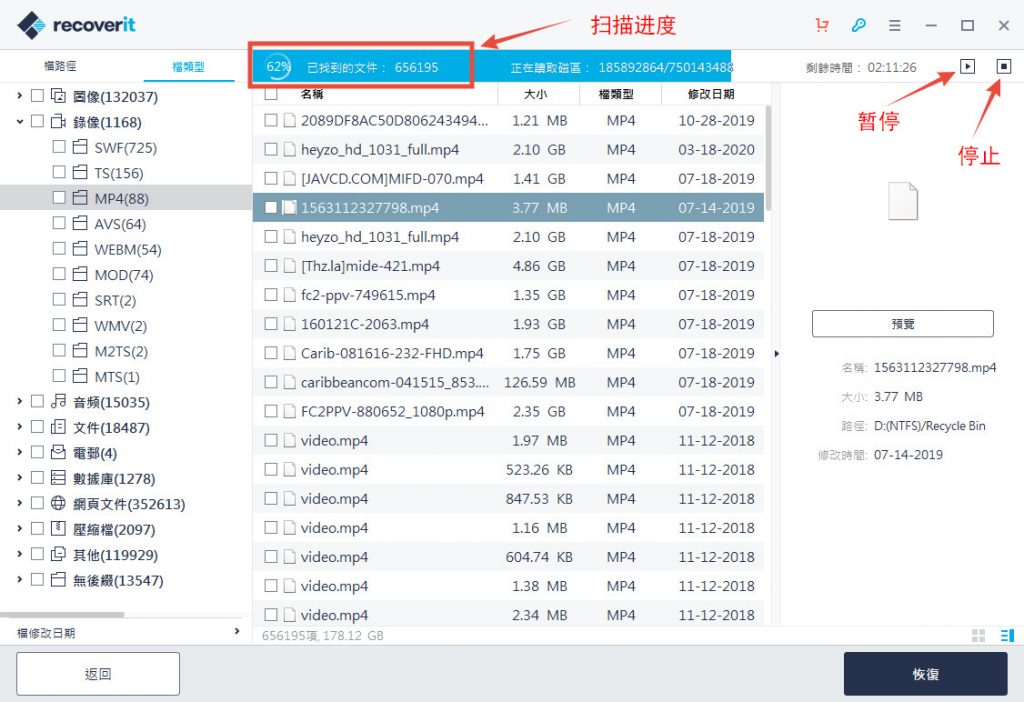Screen dimensions: 1024x702
Task: Sort by the 大小 size column
Action: point(538,94)
